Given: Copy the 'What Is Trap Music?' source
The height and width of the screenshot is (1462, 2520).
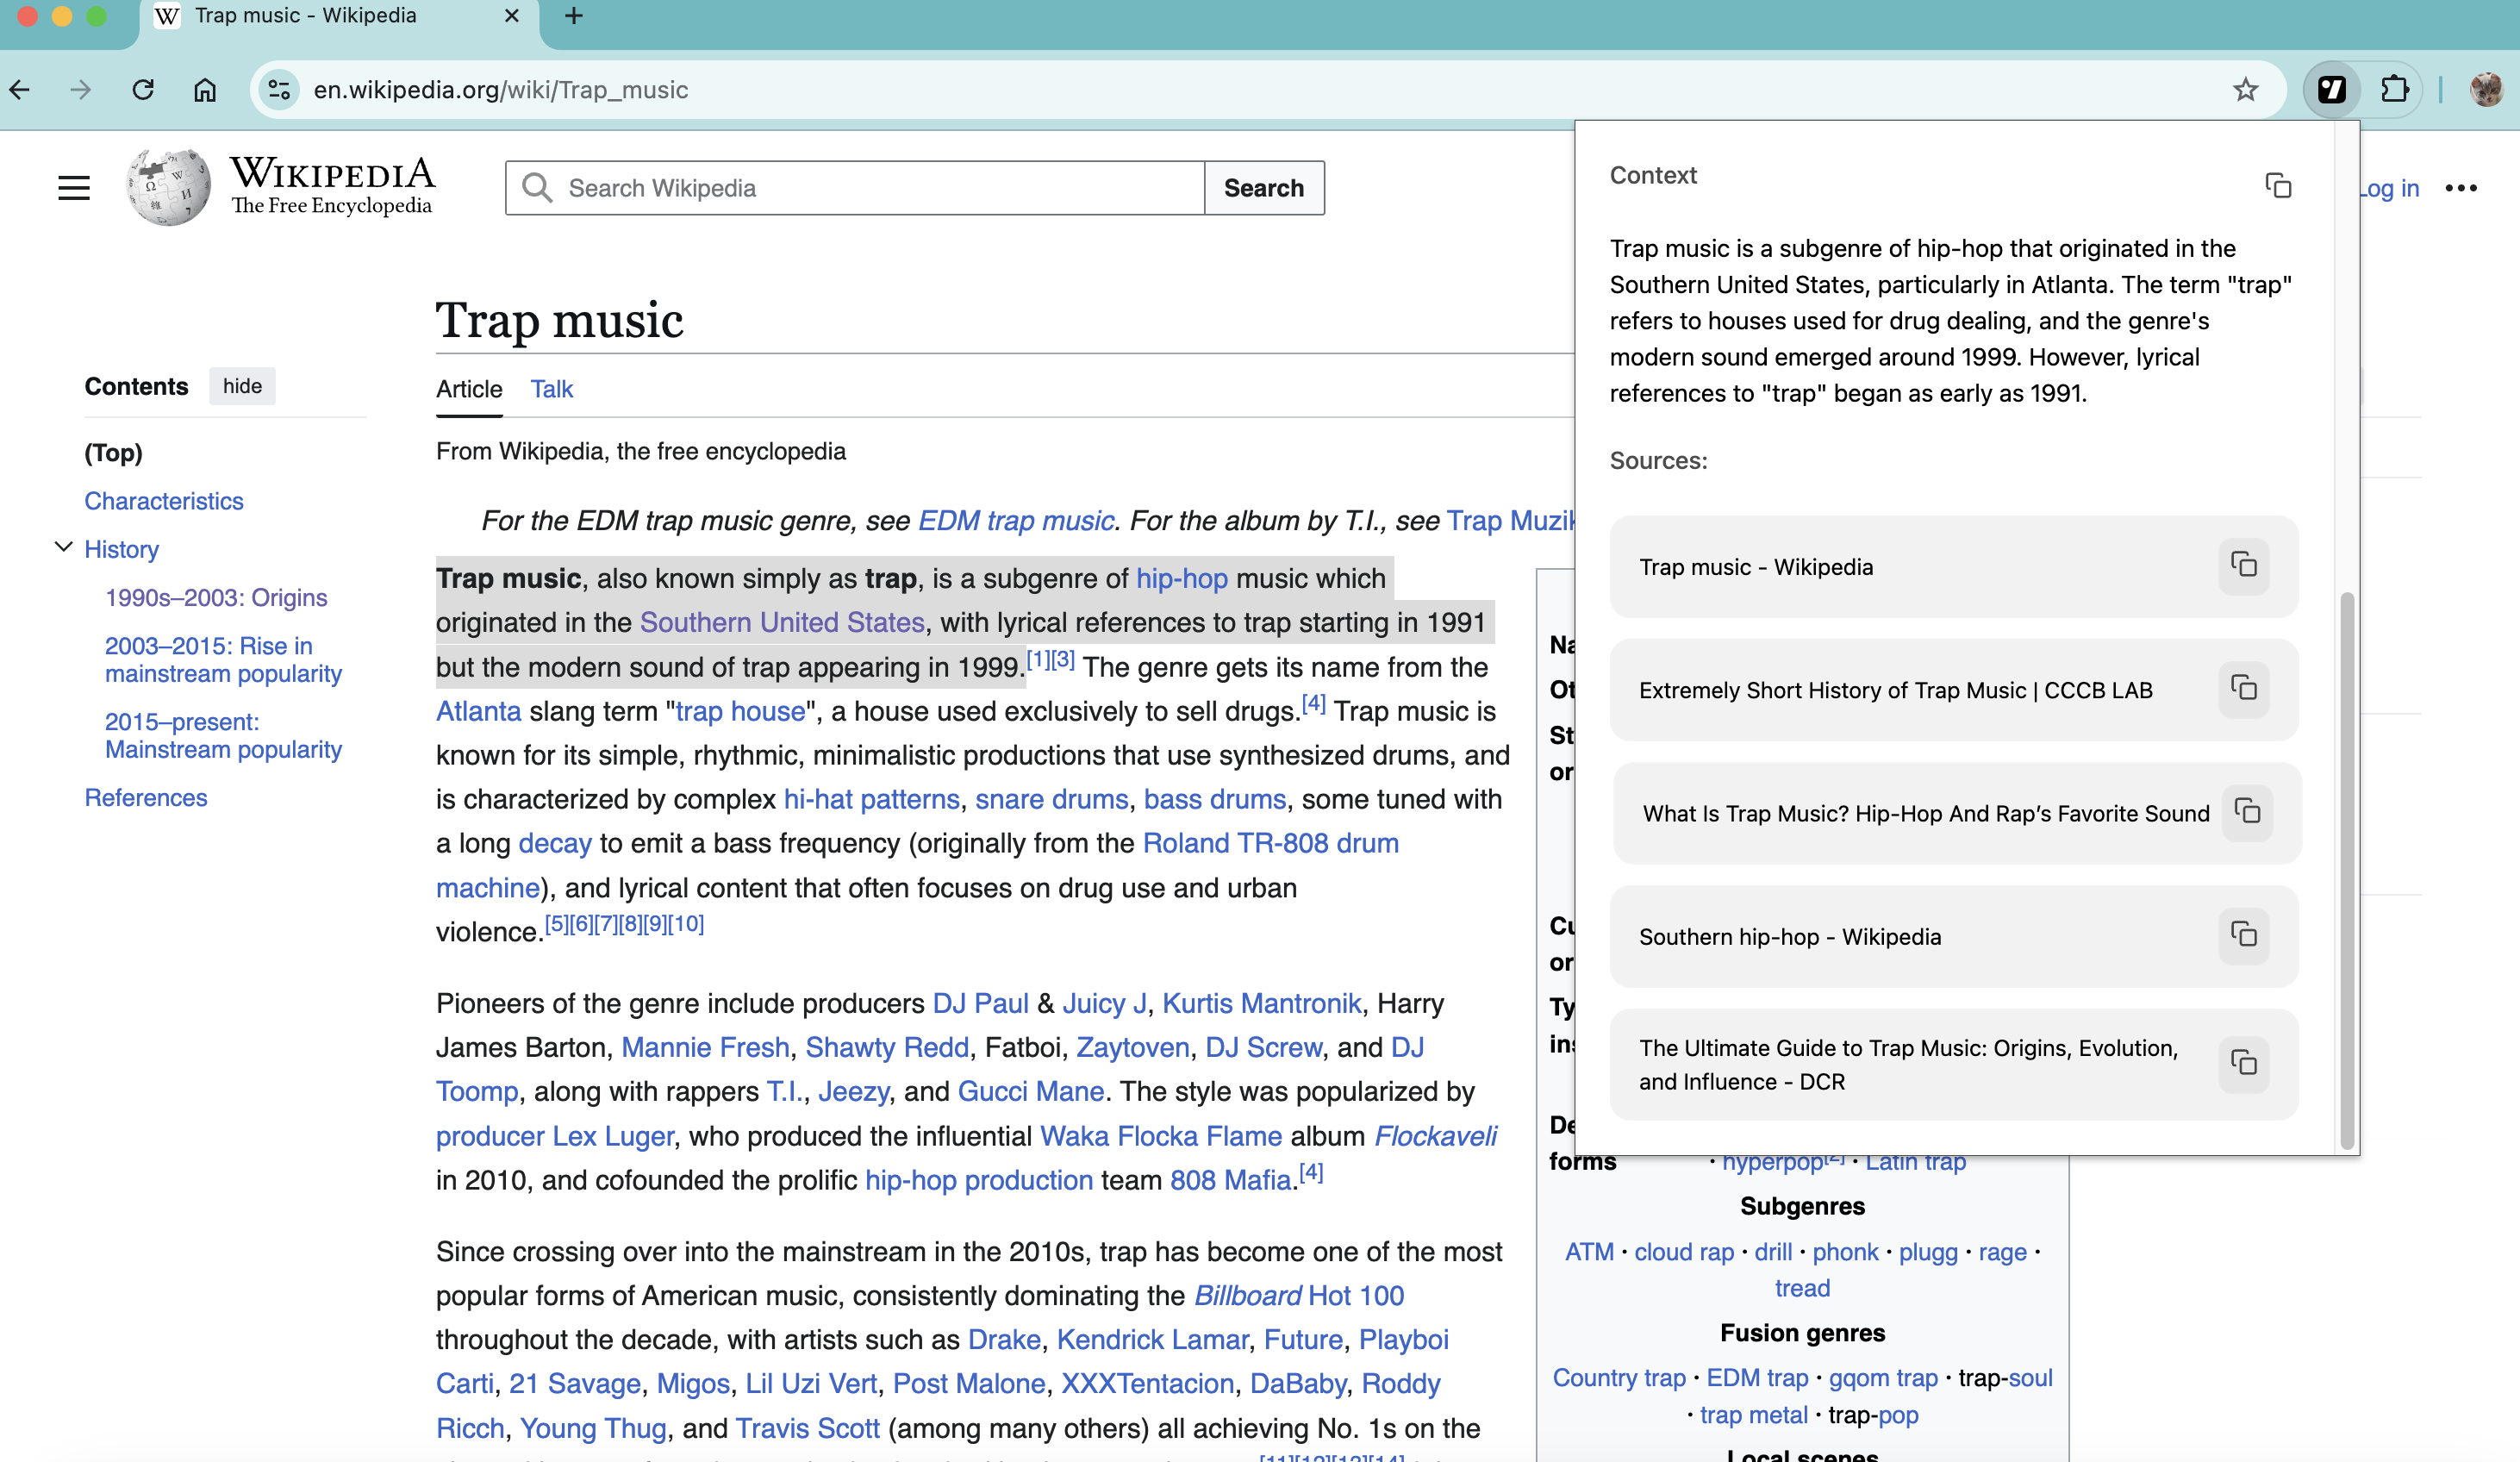Looking at the screenshot, I should click(x=2246, y=811).
